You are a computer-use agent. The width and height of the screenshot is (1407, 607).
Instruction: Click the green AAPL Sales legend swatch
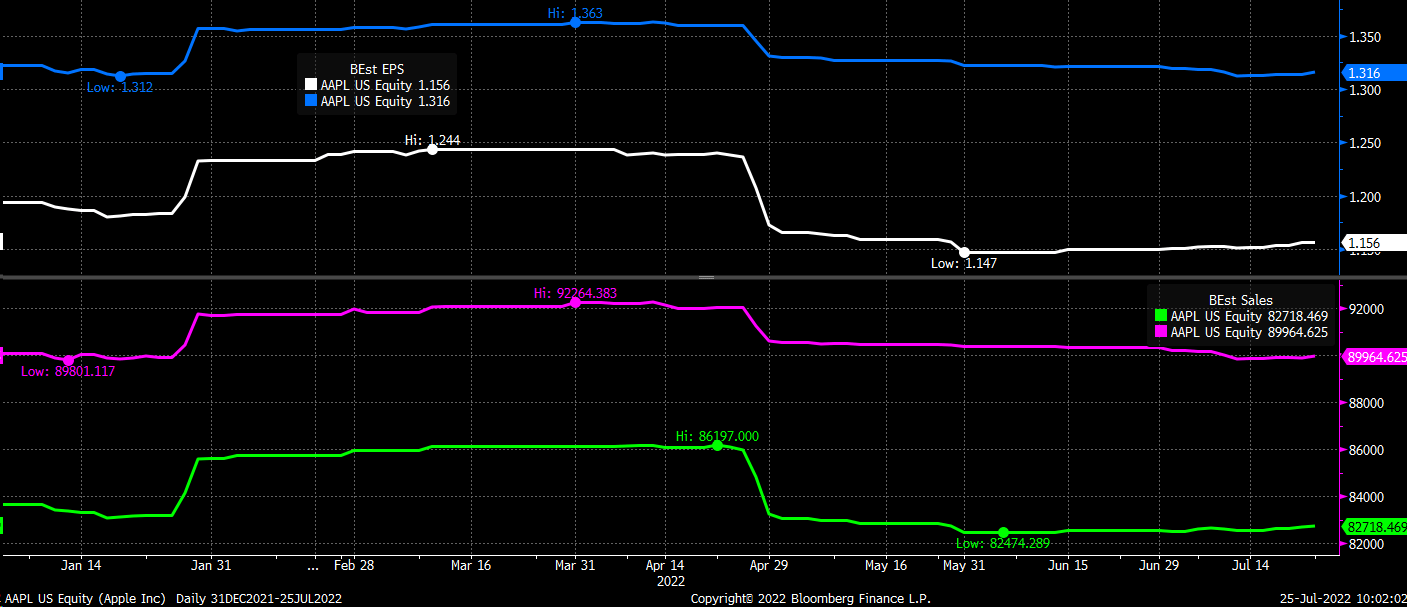tap(1161, 316)
